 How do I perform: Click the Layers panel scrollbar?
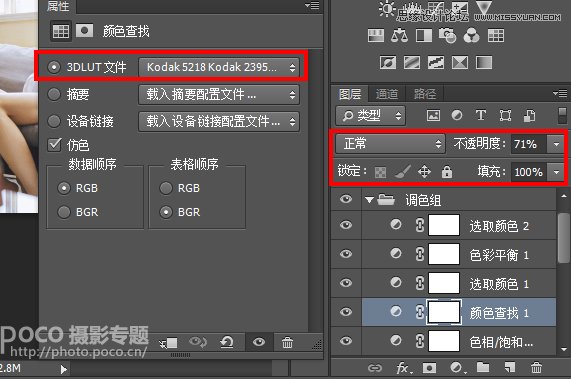tap(564, 238)
